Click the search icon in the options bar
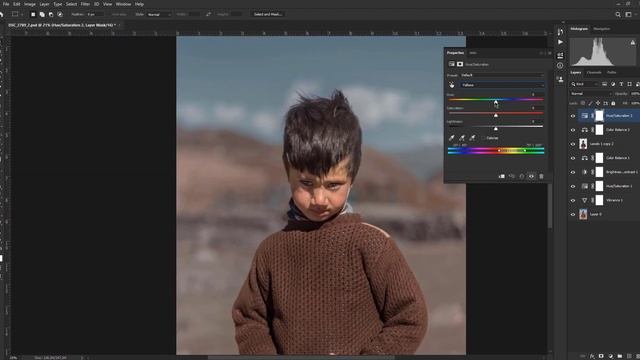The width and height of the screenshot is (640, 360). click(618, 15)
